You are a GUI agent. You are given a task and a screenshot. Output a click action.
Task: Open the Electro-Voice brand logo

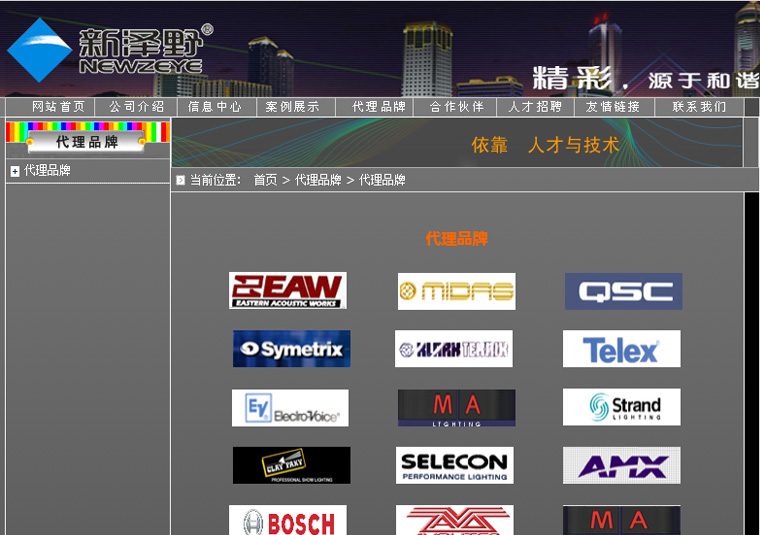coord(290,408)
